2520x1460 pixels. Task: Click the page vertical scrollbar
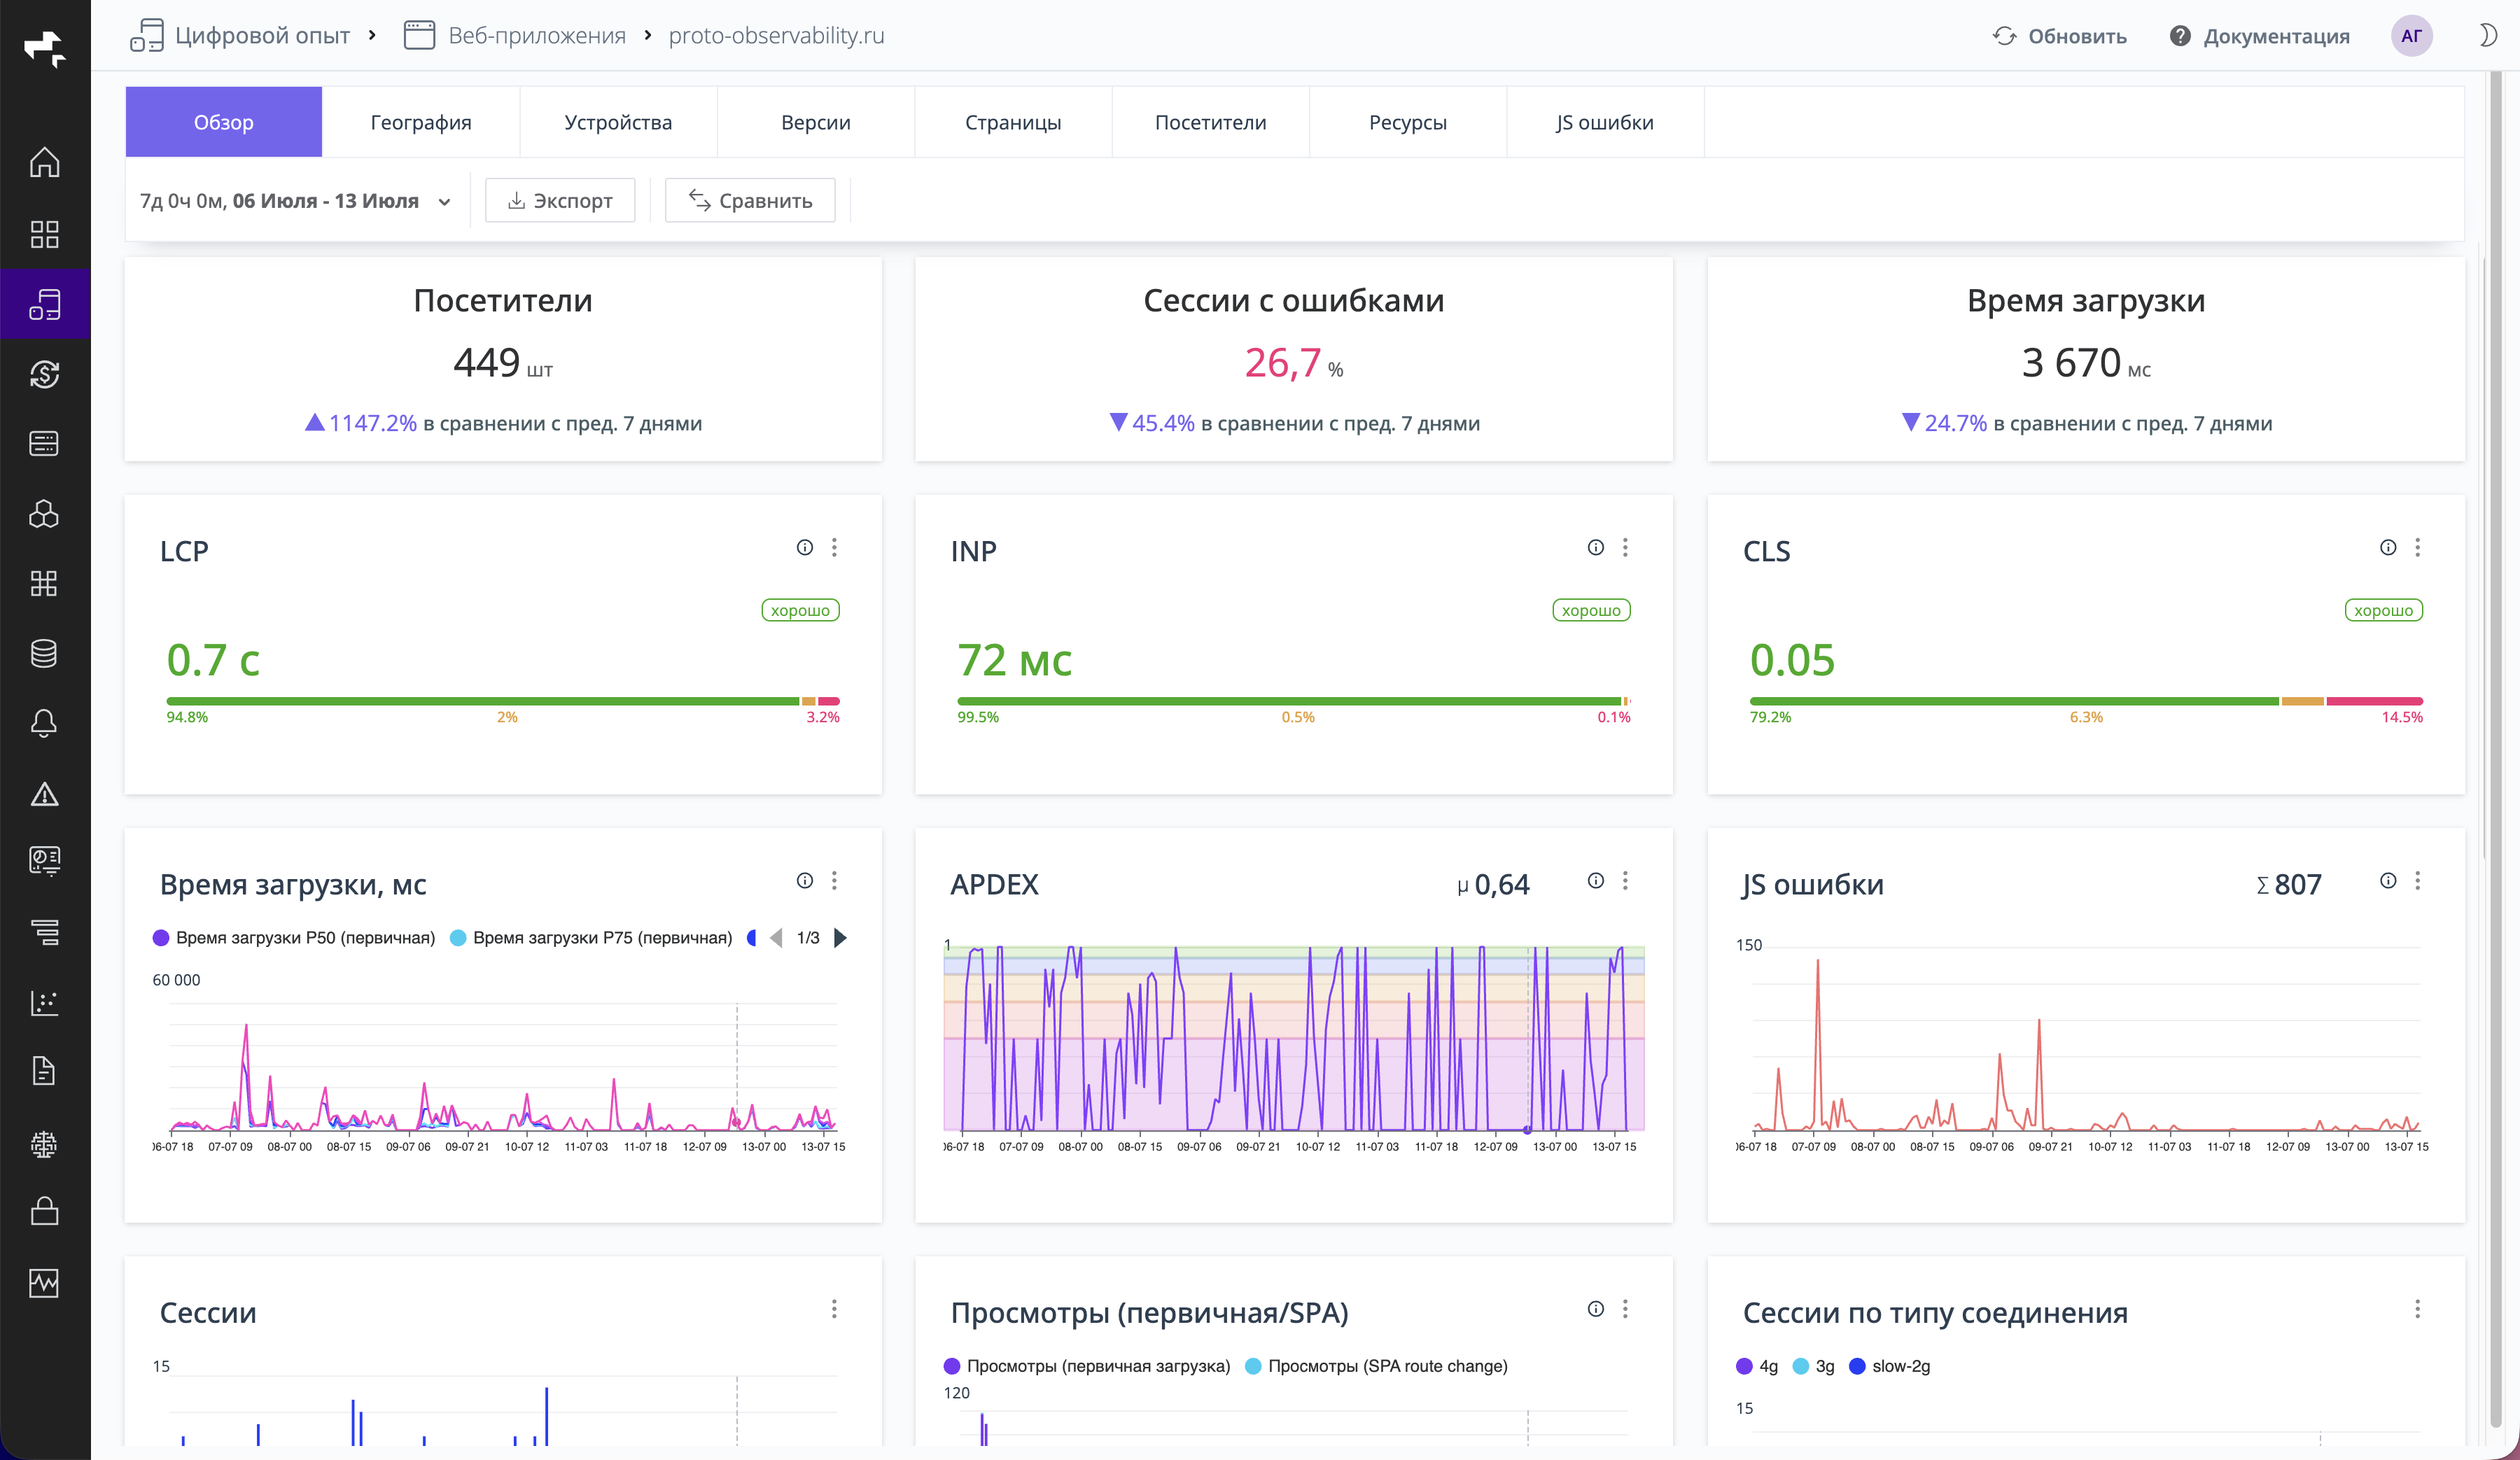click(2496, 750)
